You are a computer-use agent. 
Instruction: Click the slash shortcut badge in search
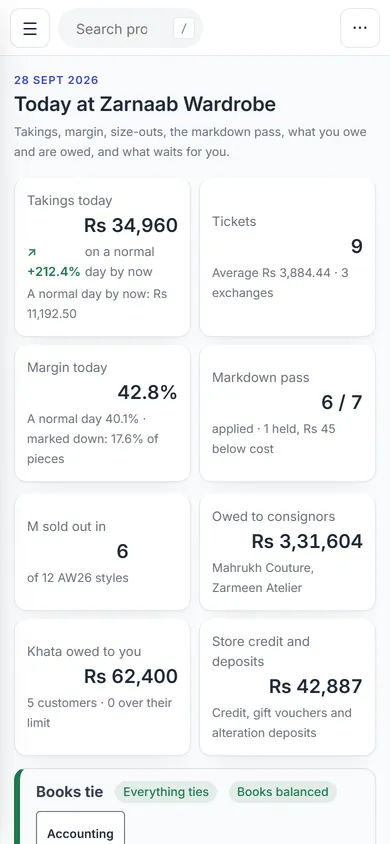(183, 29)
